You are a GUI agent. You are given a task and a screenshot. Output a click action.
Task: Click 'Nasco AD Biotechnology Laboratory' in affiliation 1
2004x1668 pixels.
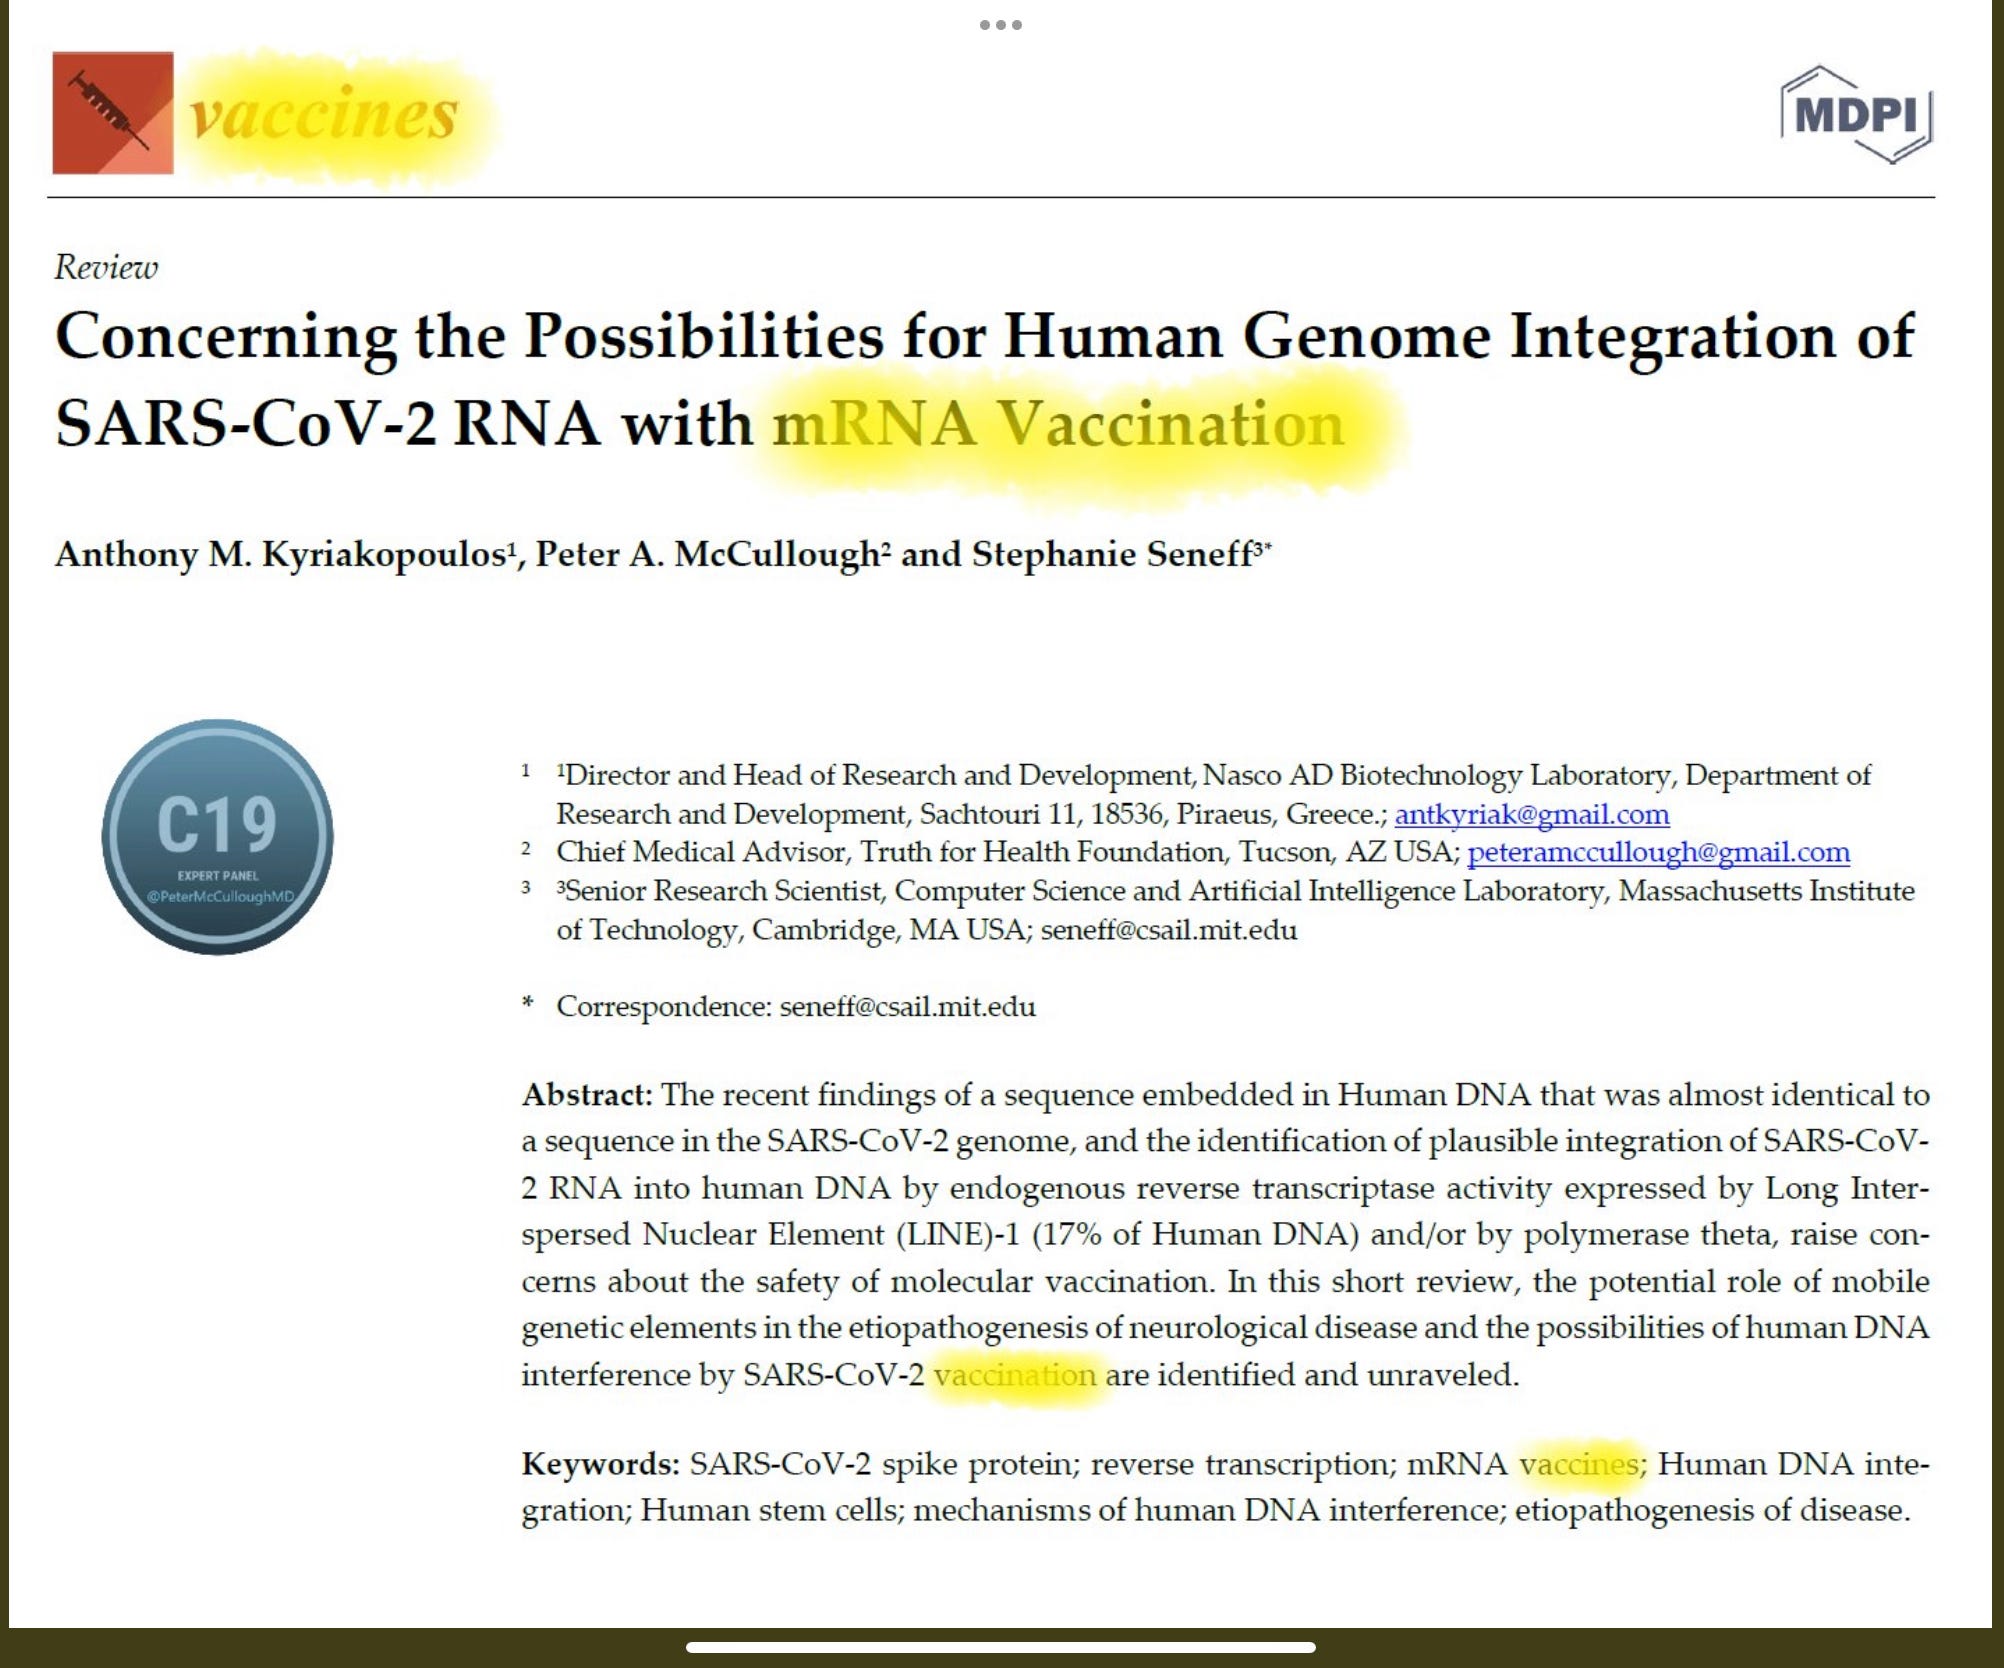(1439, 775)
